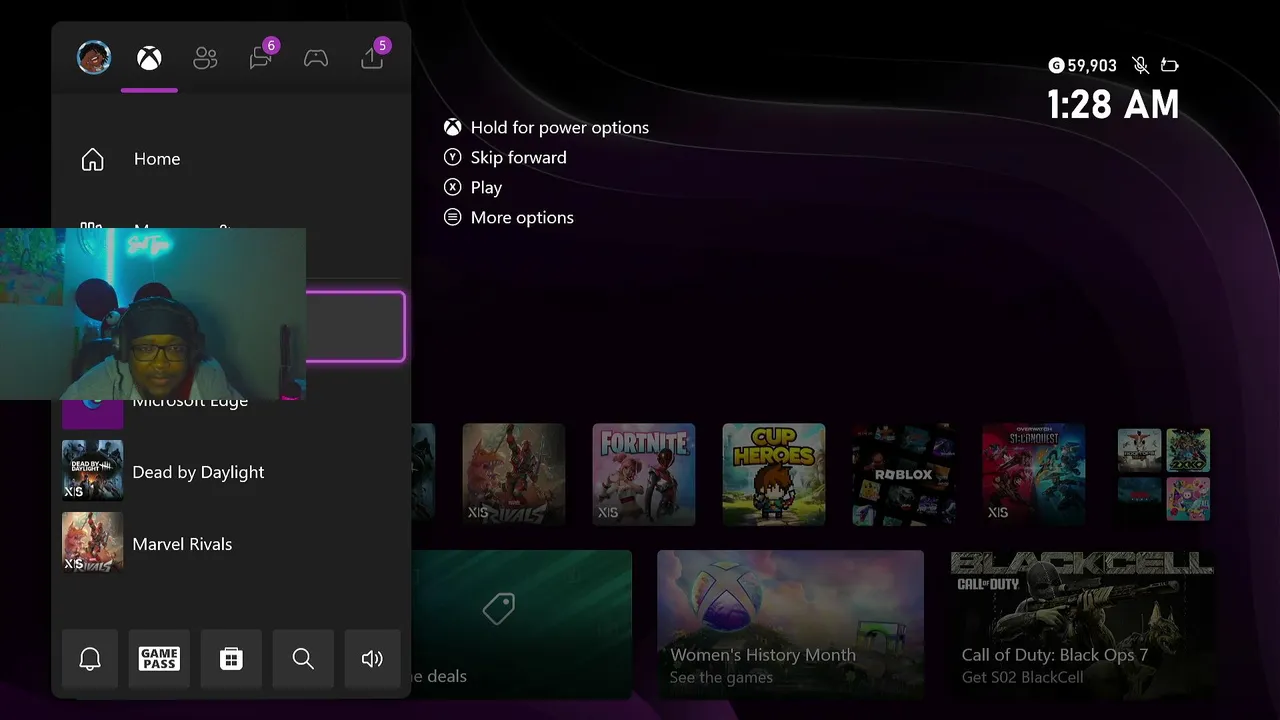
Task: Go to Home in the guide
Action: click(231, 159)
